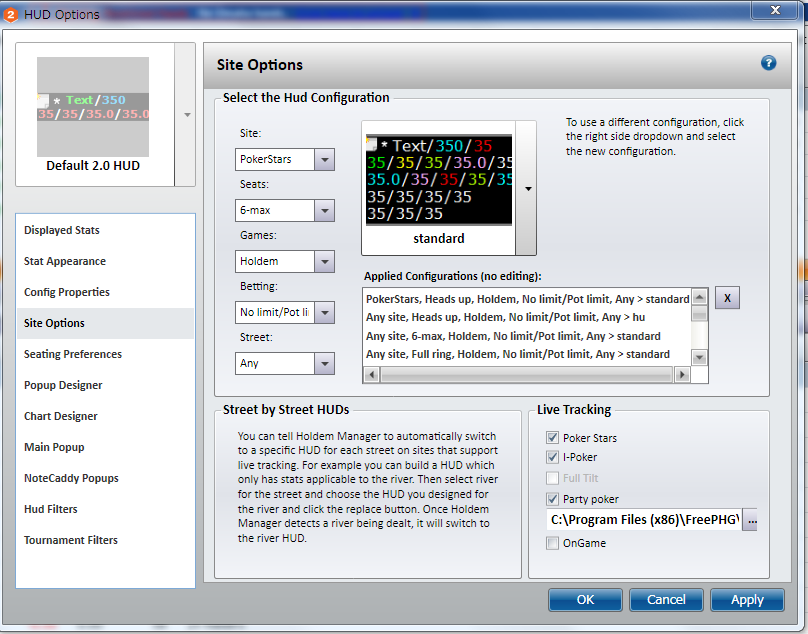The height and width of the screenshot is (634, 808).
Task: Toggle I-Poker live tracking checkbox
Action: pos(552,457)
